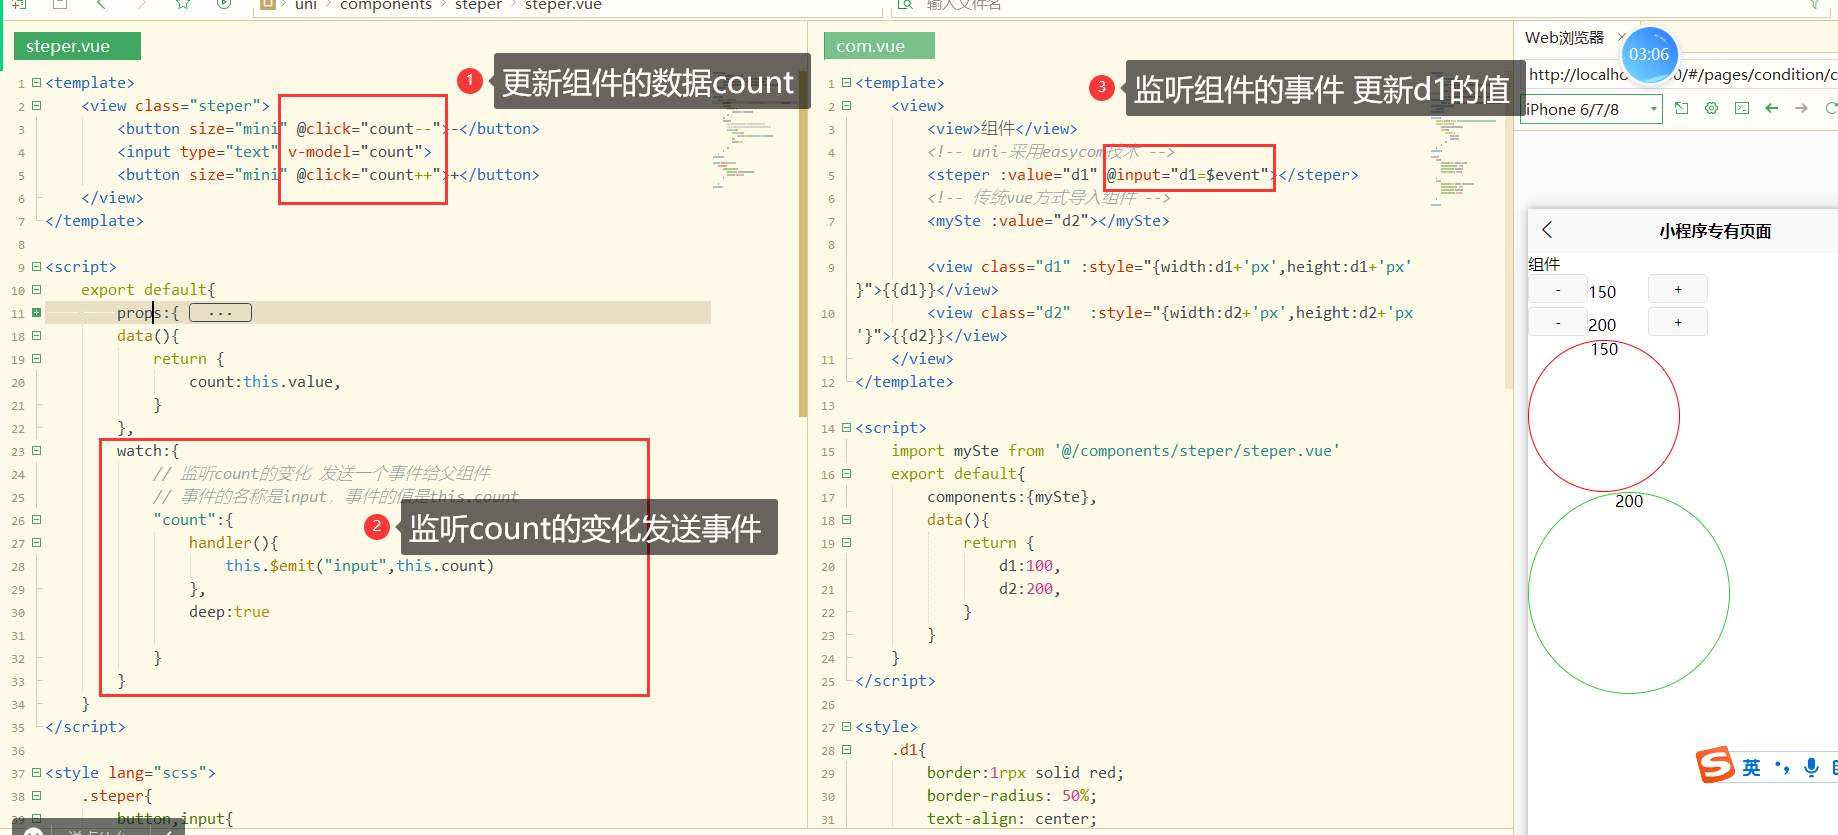The width and height of the screenshot is (1838, 835).
Task: Collapse the script block in com.vue
Action: pyautogui.click(x=847, y=428)
